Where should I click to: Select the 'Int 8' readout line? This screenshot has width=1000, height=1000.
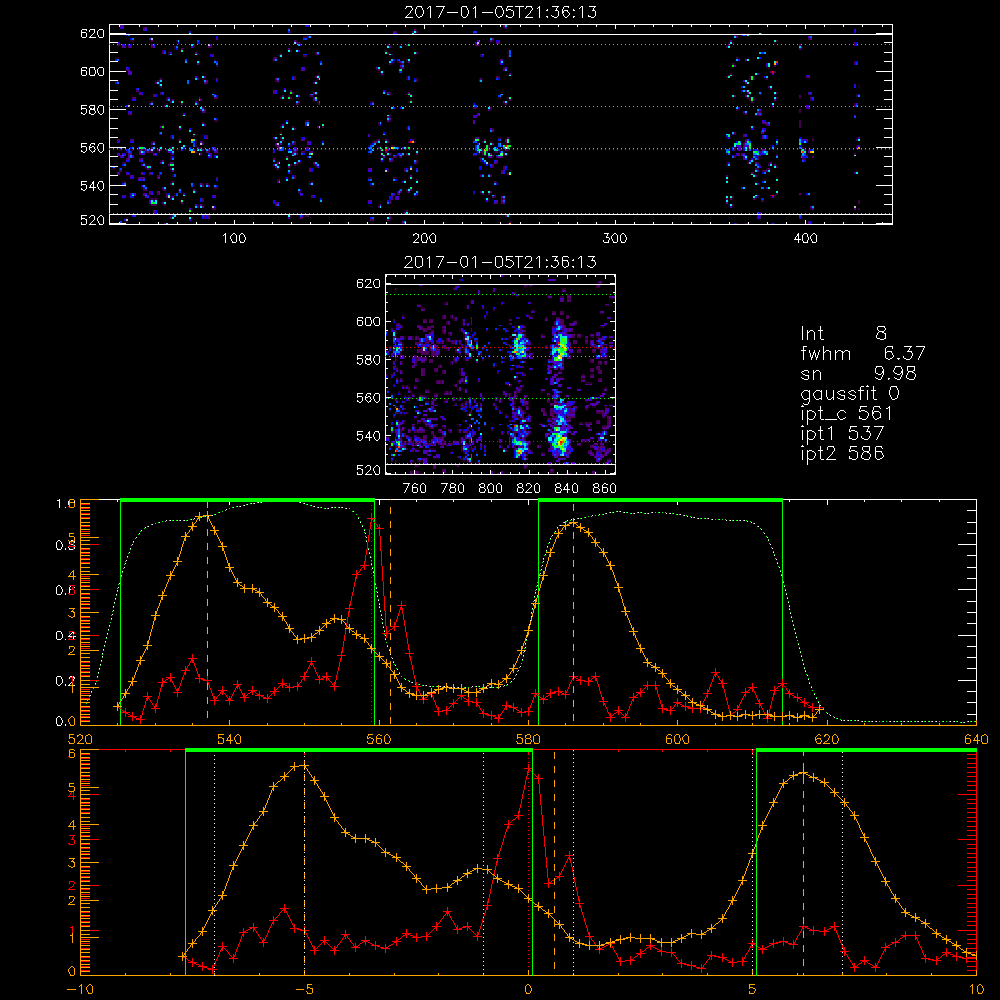(x=843, y=334)
